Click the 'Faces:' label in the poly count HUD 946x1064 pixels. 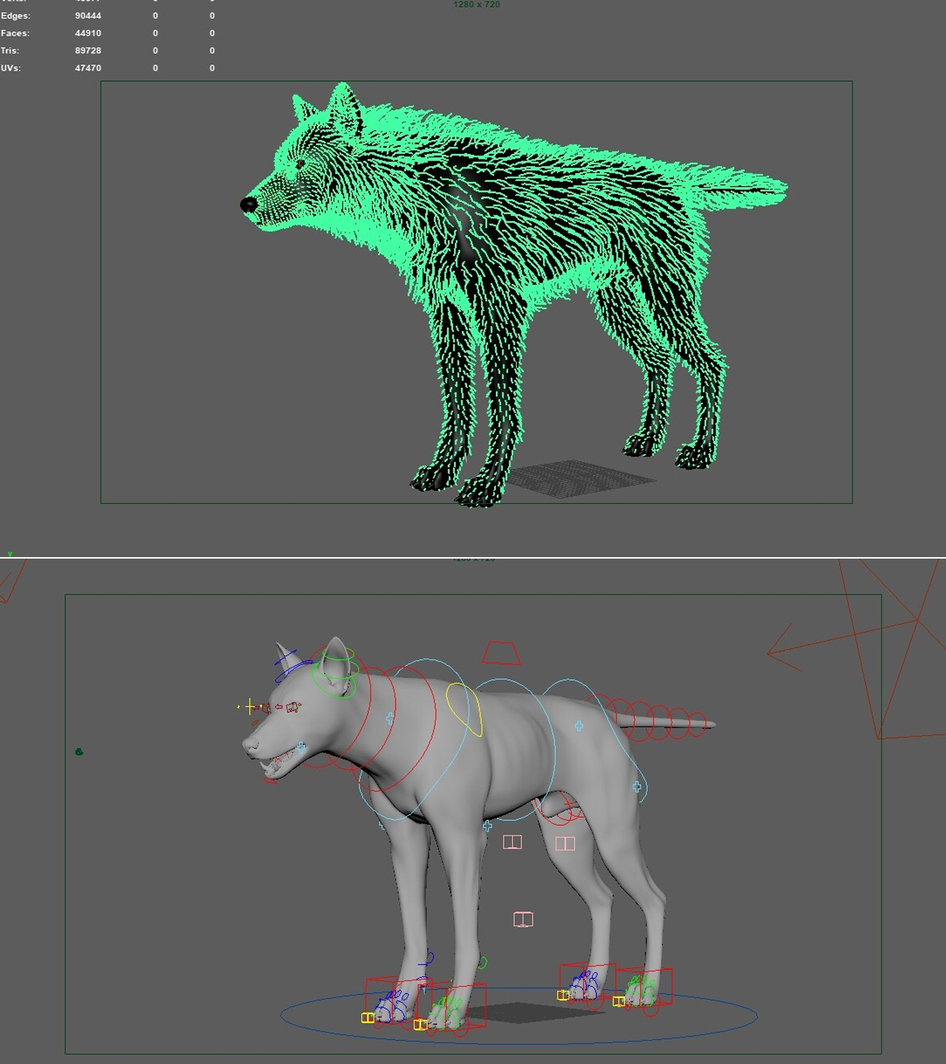coord(15,33)
